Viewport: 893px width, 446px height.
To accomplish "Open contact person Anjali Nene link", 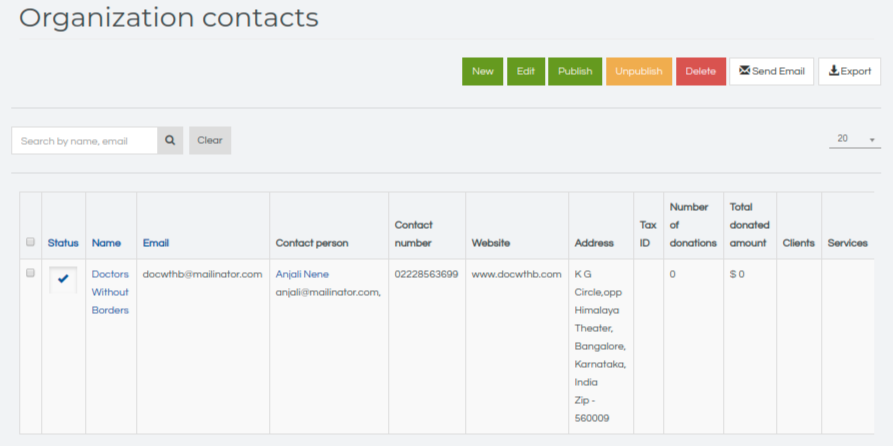I will click(302, 274).
